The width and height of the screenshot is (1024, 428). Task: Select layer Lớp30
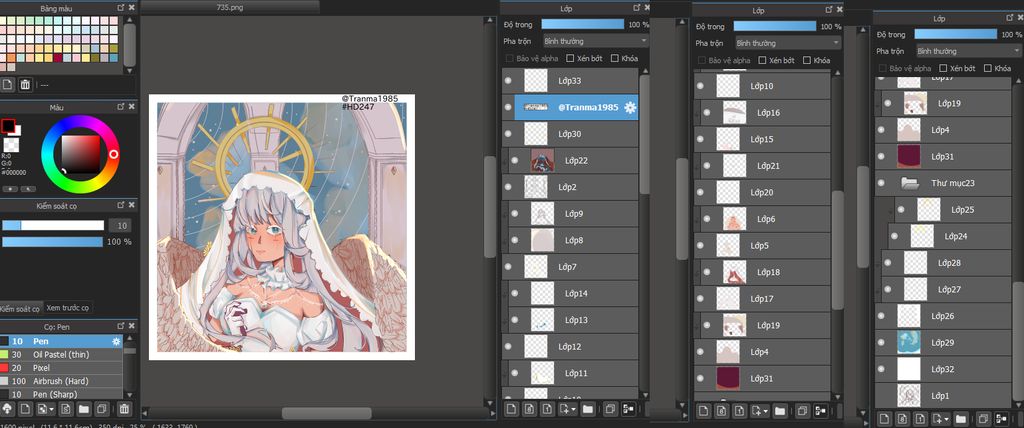(570, 134)
